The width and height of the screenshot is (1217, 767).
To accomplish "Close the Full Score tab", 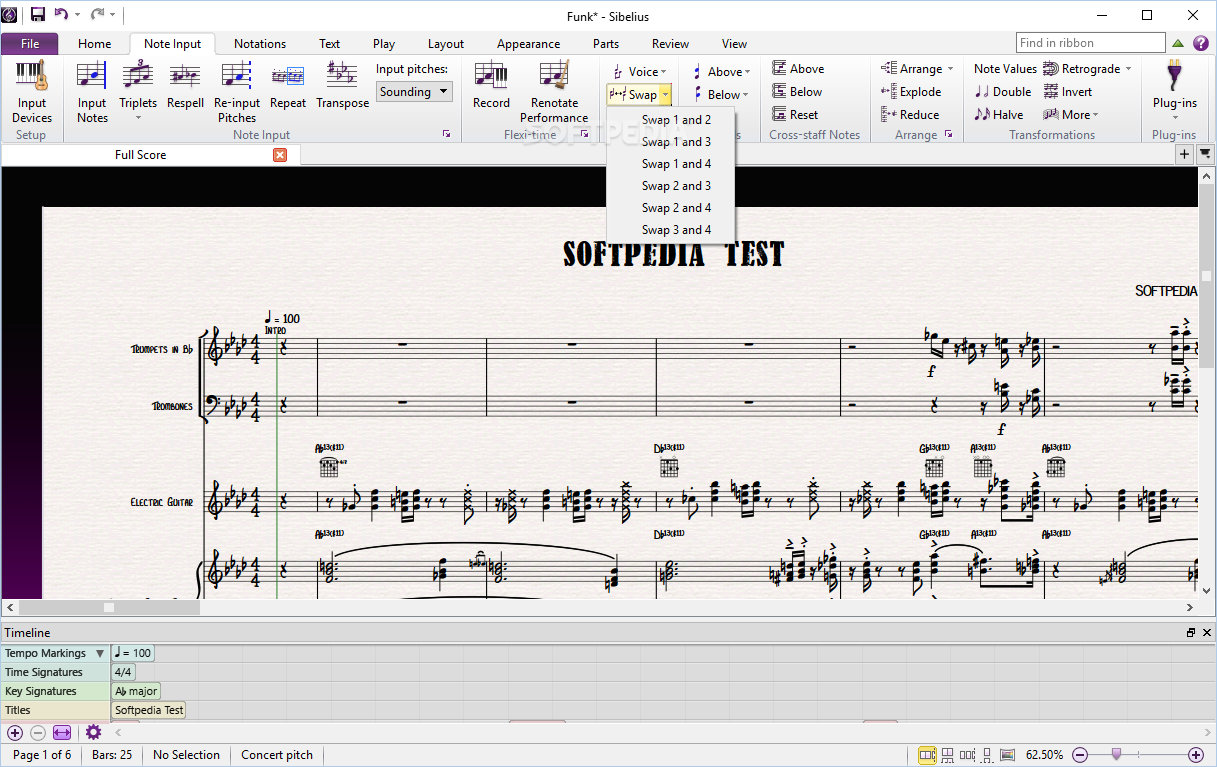I will pyautogui.click(x=280, y=155).
